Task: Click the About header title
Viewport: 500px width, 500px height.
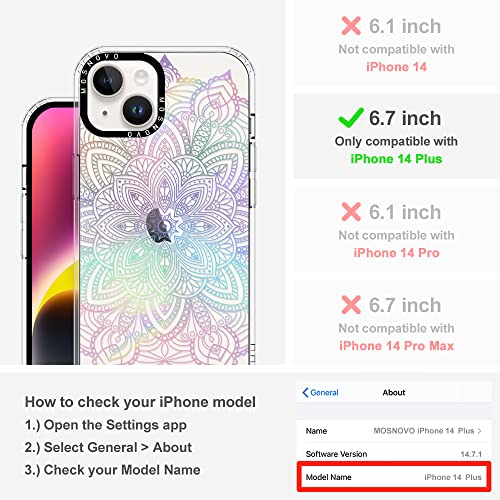Action: 394,392
